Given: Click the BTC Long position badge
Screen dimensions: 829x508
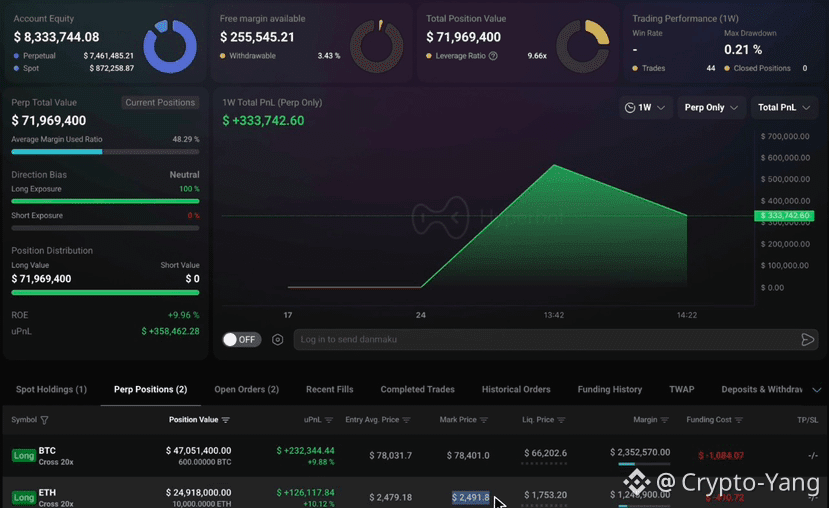Looking at the screenshot, I should click(24, 455).
